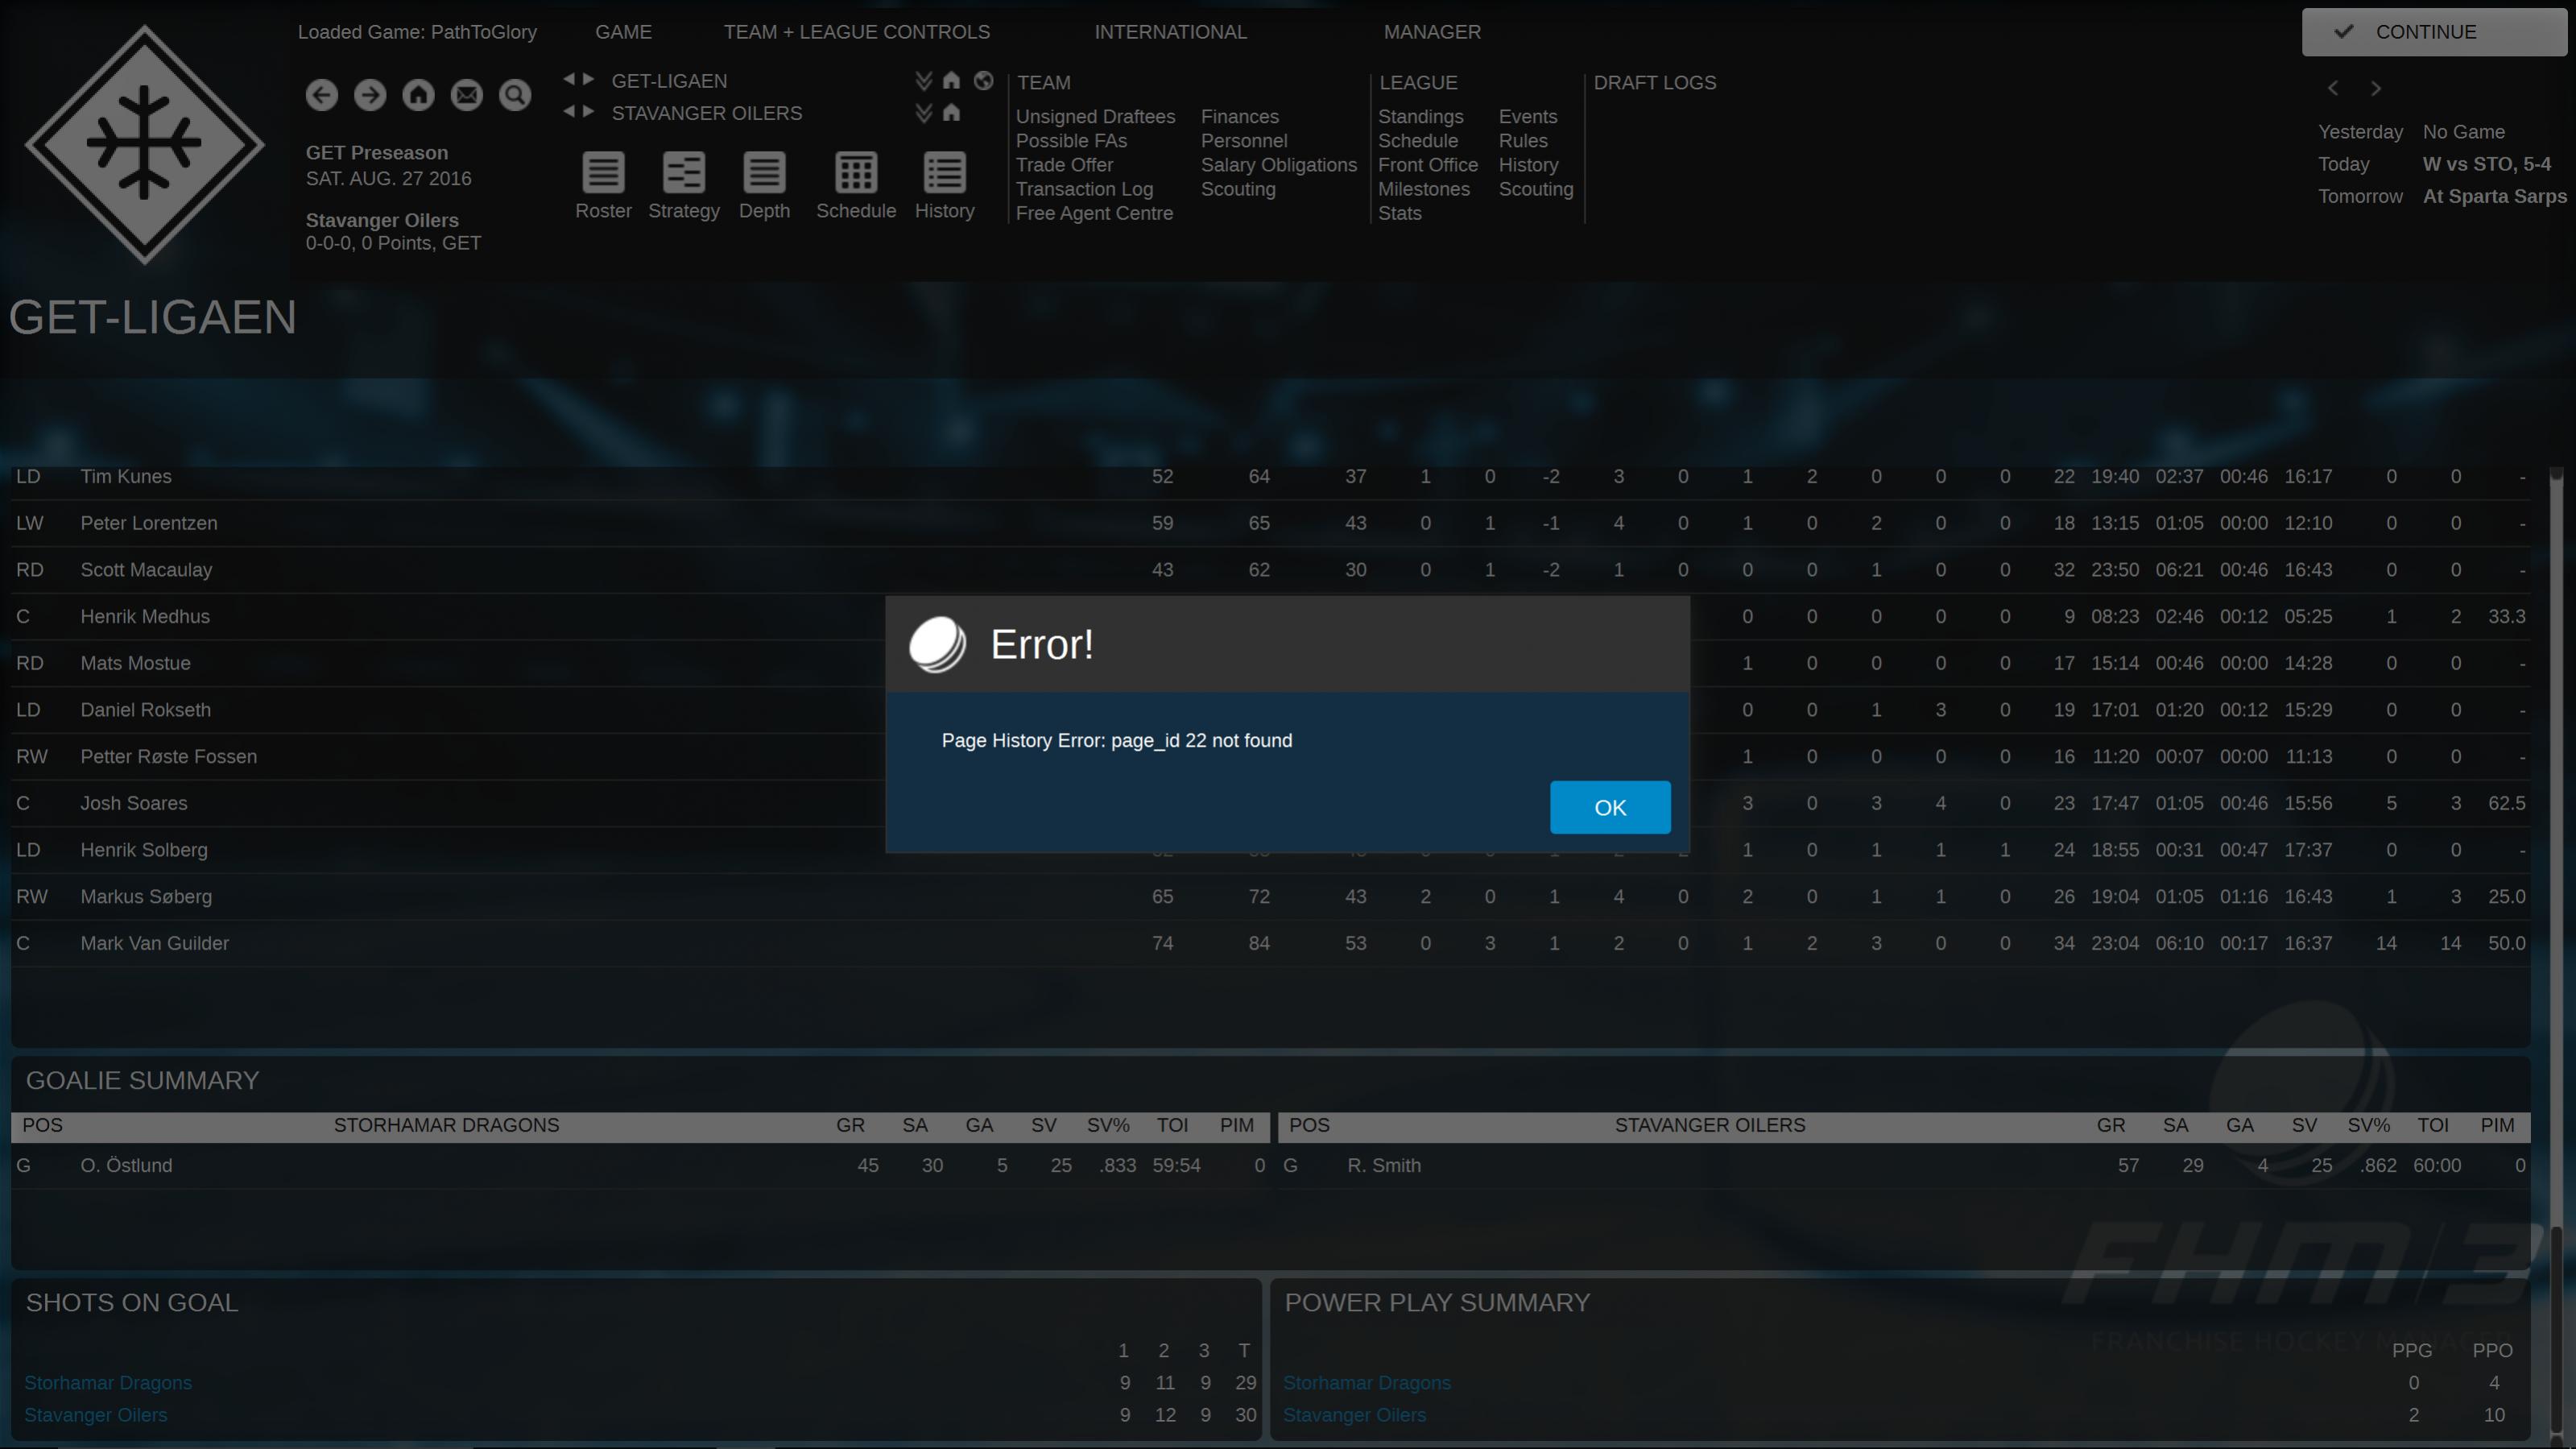Click the back arrow navigation icon

point(321,95)
